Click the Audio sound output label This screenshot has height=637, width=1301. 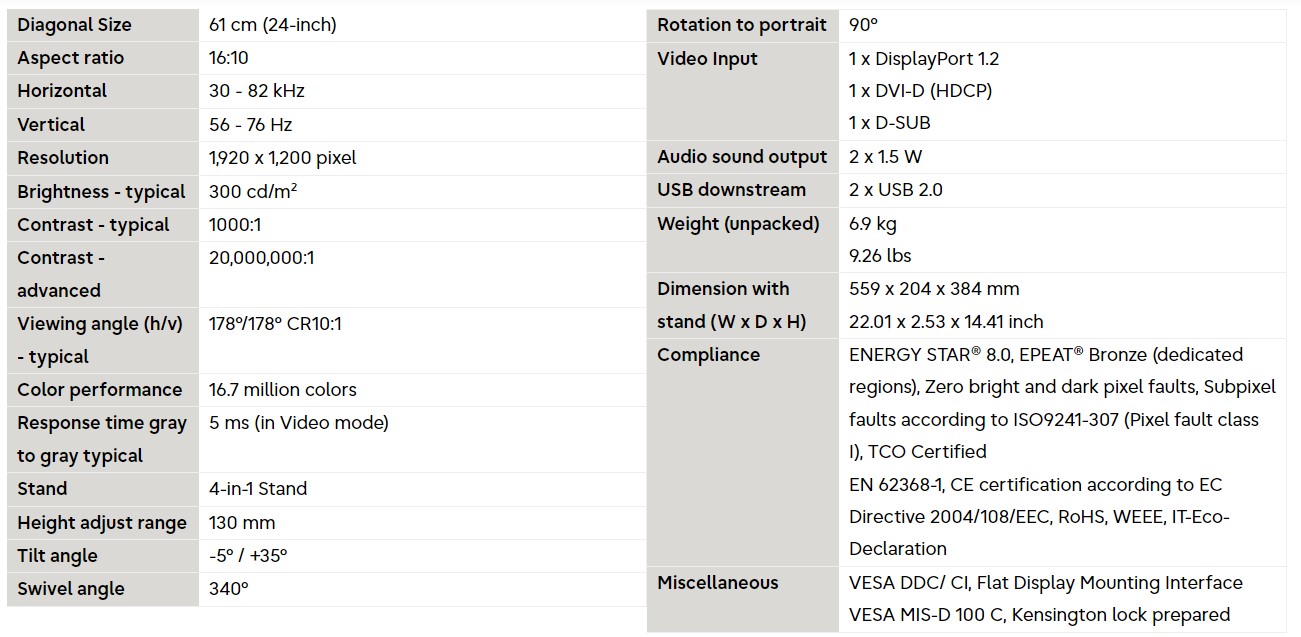point(743,157)
